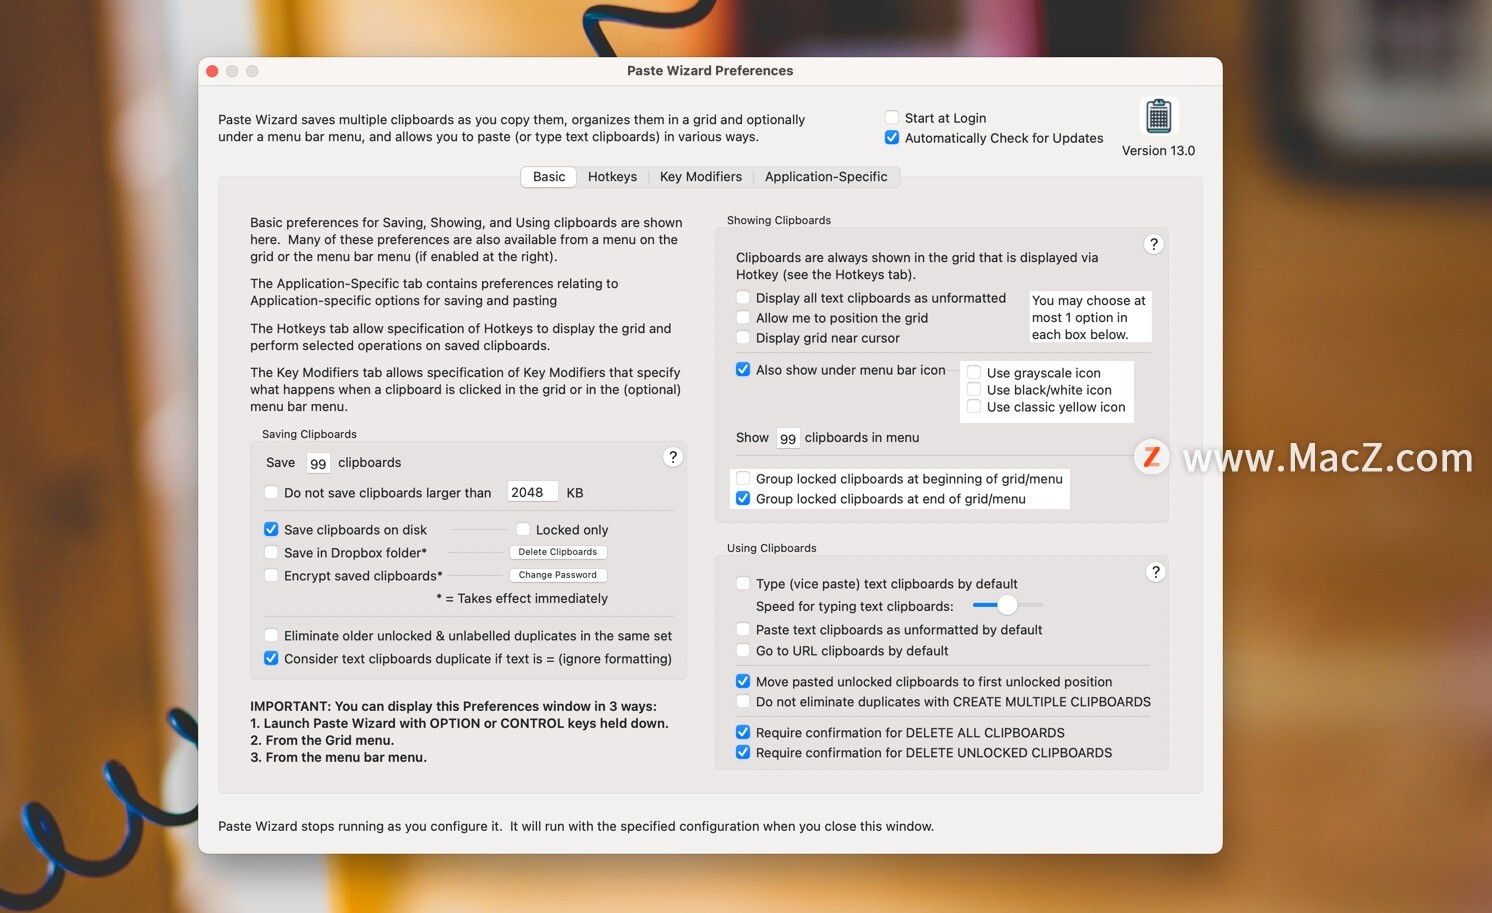Click the 'From the Grid menu' line
This screenshot has height=913, width=1492.
pyautogui.click(x=322, y=740)
